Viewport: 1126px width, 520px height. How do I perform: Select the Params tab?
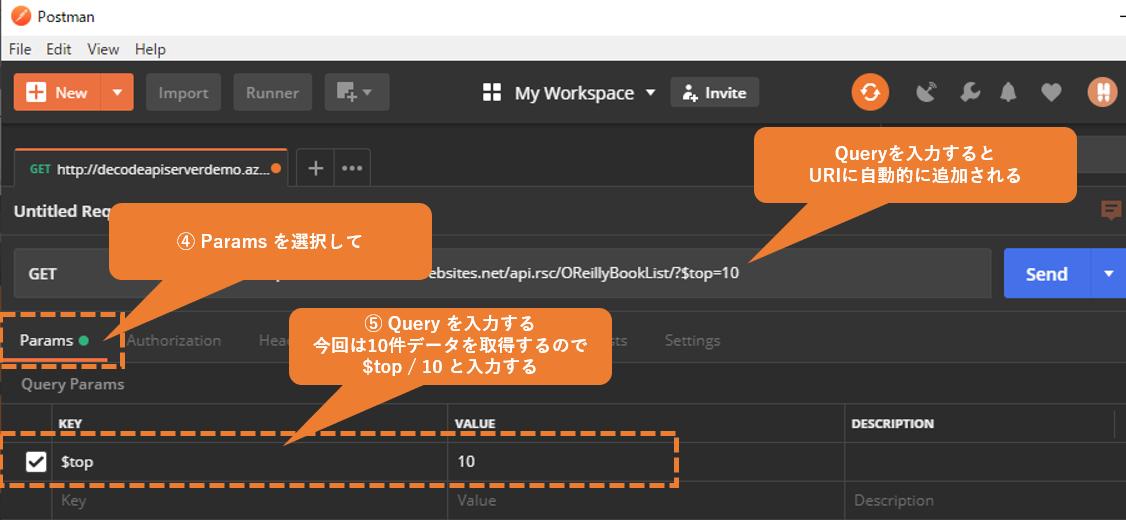click(x=55, y=340)
